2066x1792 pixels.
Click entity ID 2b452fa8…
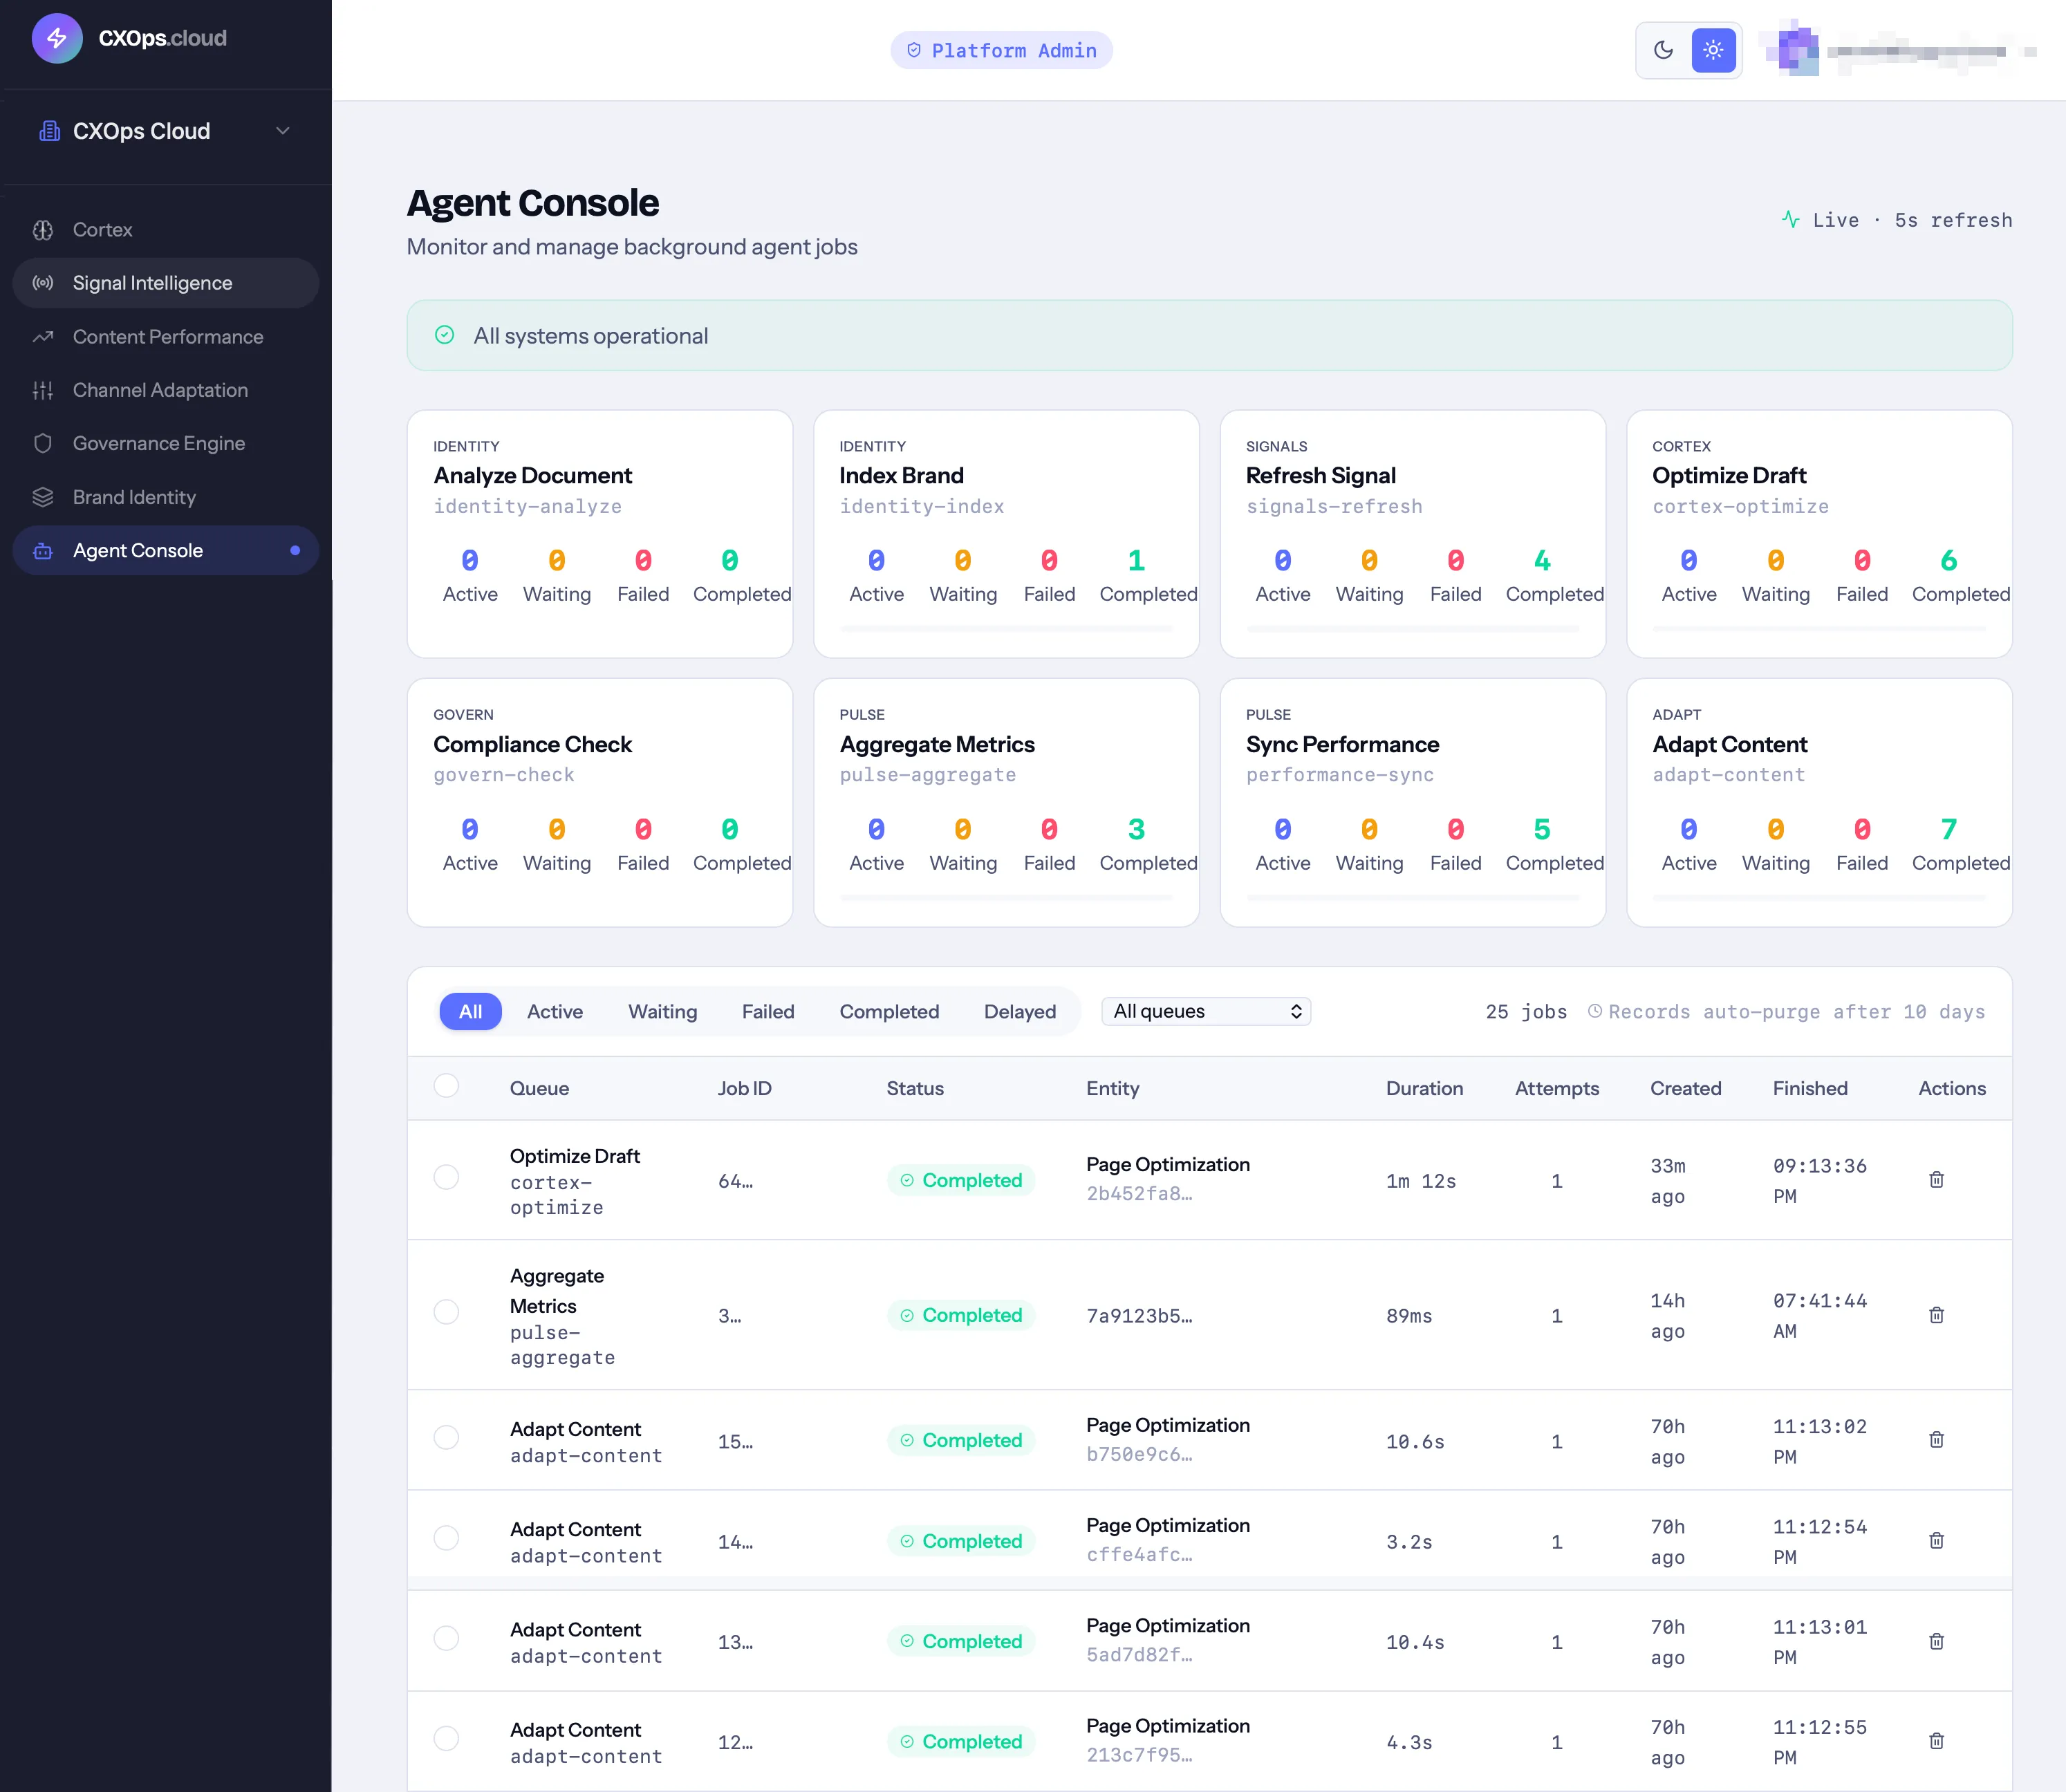click(1139, 1193)
